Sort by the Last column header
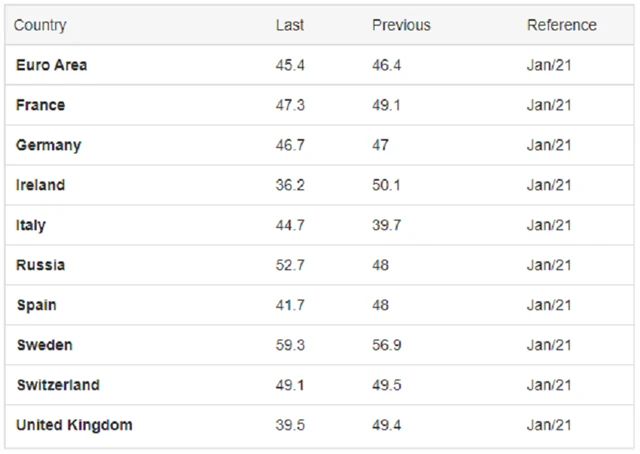640x454 pixels. (x=289, y=25)
